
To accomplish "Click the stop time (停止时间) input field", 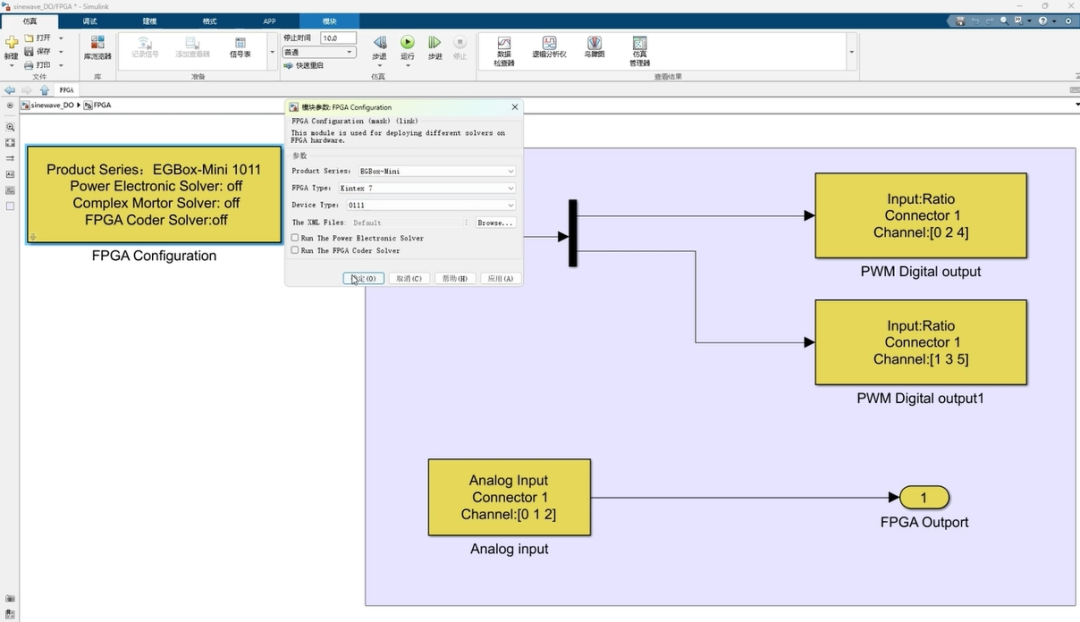I will [338, 38].
